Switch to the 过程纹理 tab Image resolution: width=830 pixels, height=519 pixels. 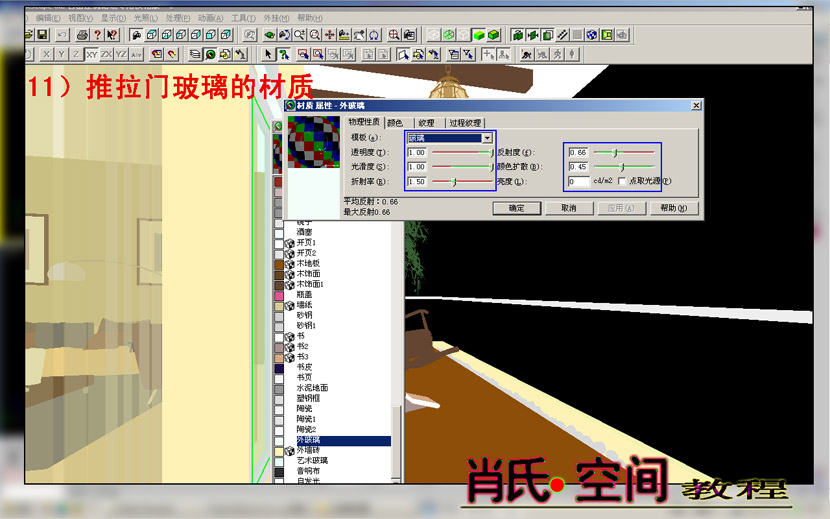(465, 123)
